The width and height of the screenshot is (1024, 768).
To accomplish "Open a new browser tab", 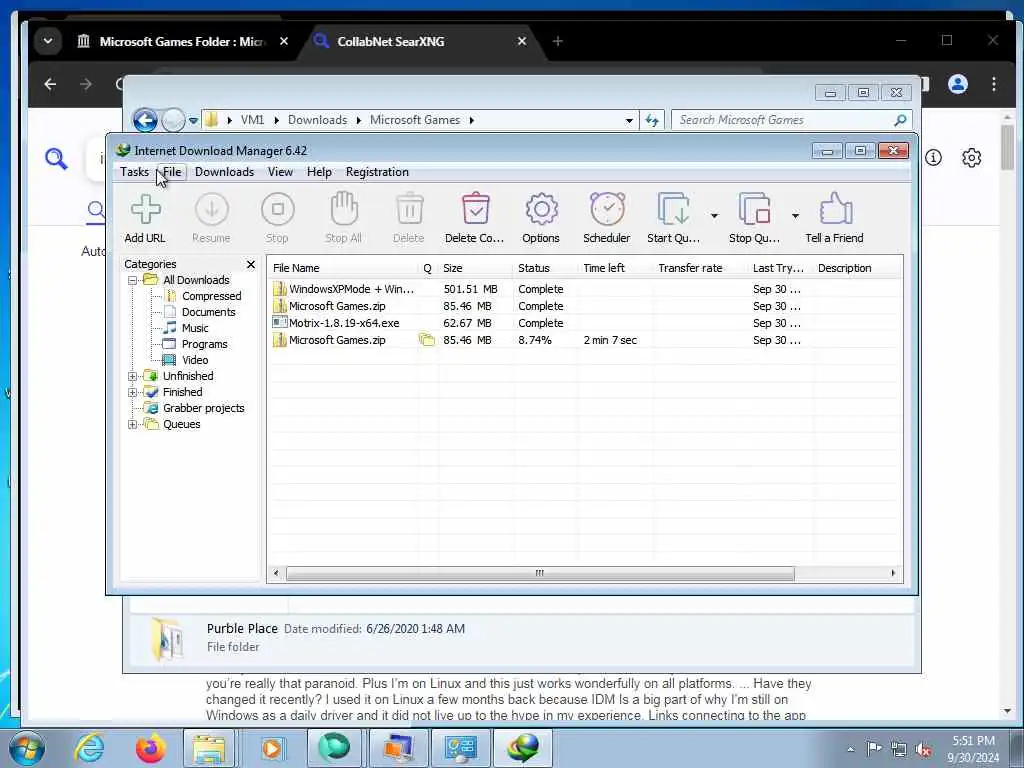I will tap(558, 41).
